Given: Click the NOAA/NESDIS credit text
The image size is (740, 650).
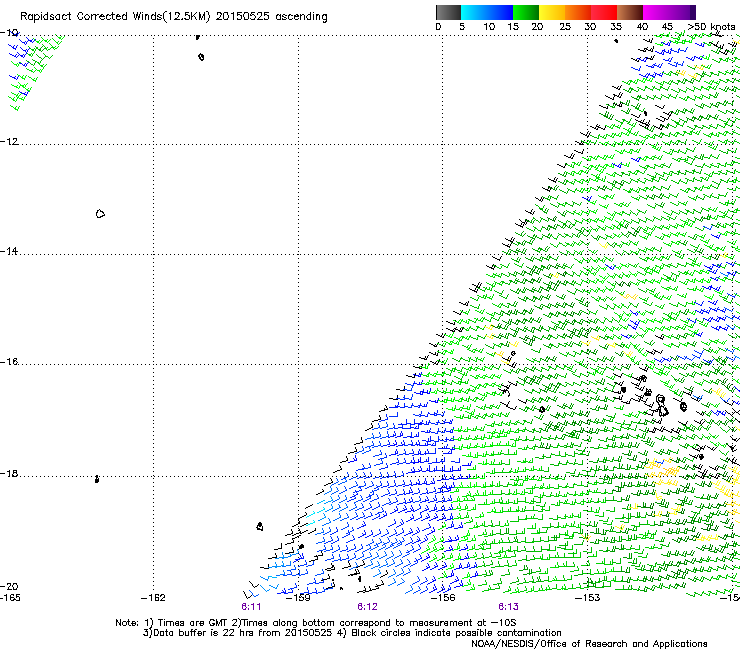Looking at the screenshot, I should 589,644.
